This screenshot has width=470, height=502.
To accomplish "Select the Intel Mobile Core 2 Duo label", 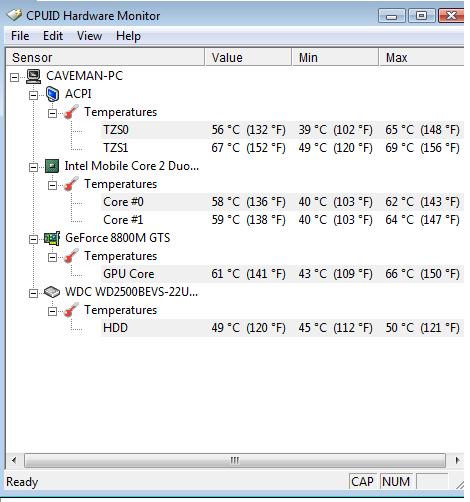I will click(x=132, y=166).
